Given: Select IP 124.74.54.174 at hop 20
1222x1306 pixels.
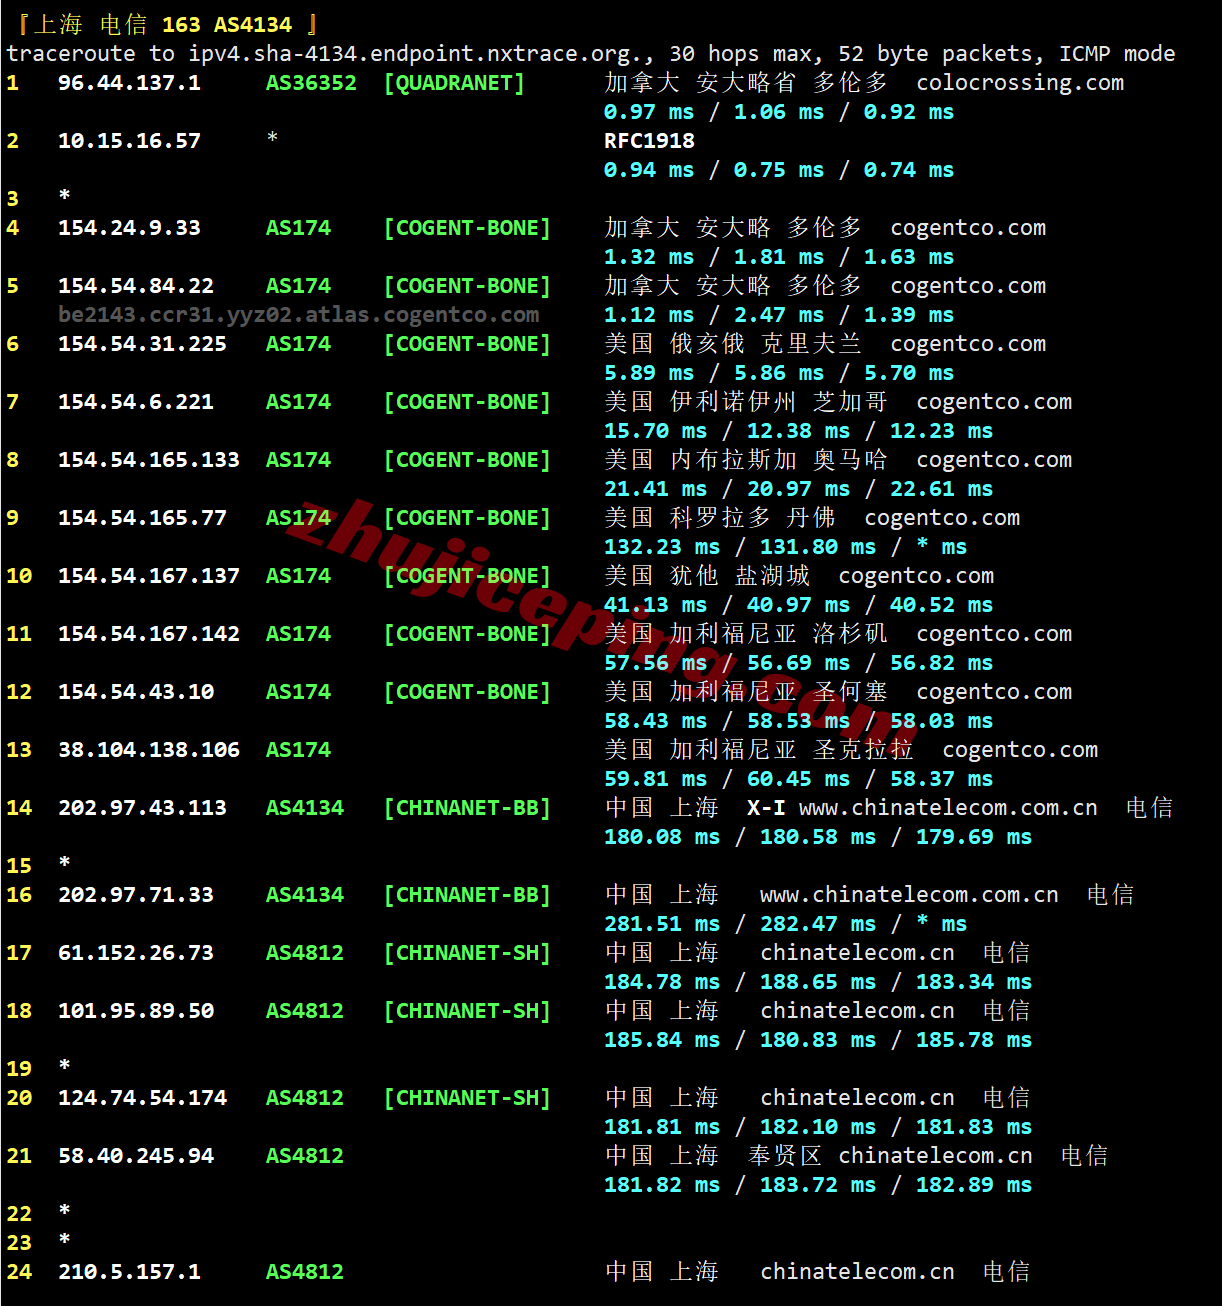Looking at the screenshot, I should click(142, 1098).
